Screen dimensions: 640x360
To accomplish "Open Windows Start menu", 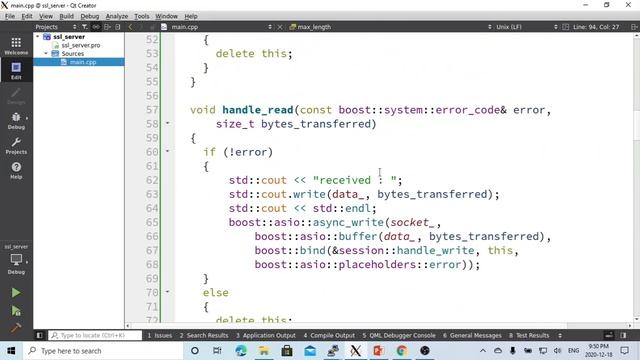I will click(11, 351).
